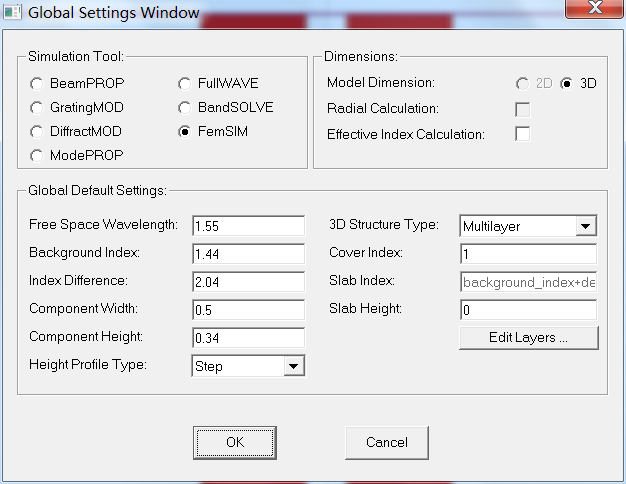
Task: Pick ModePROP simulation tool
Action: click(x=37, y=155)
